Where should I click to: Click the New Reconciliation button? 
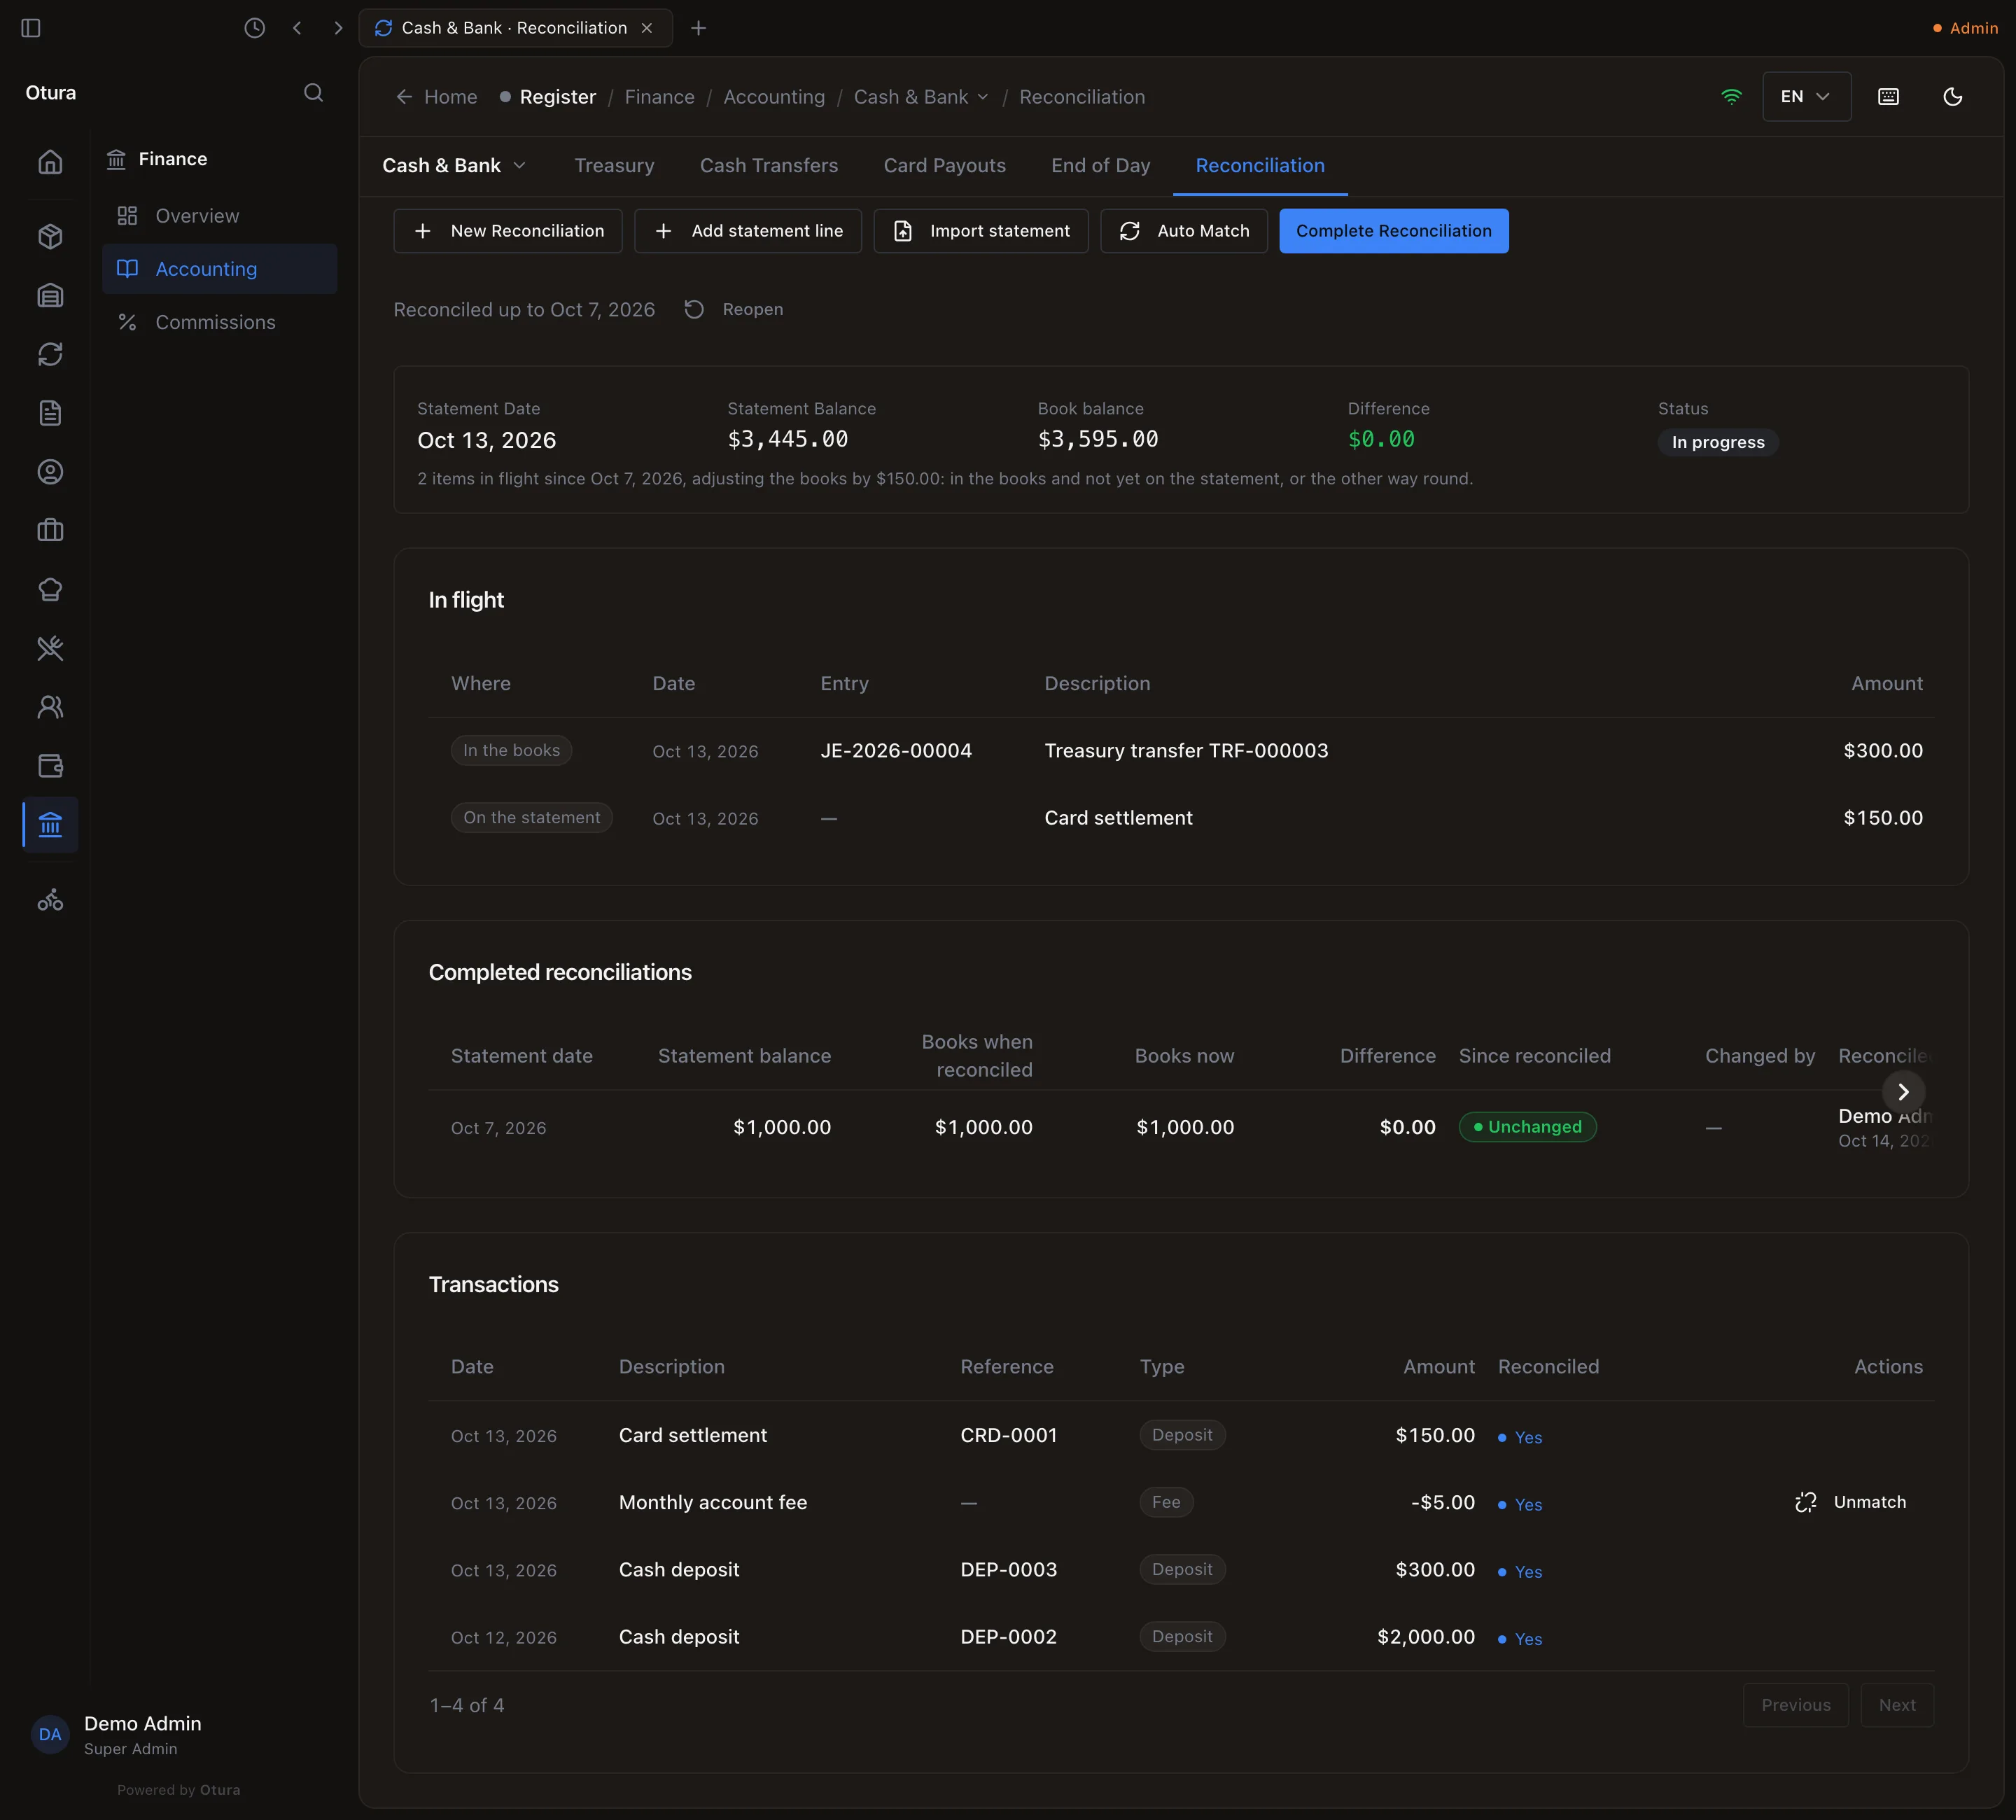tap(508, 231)
